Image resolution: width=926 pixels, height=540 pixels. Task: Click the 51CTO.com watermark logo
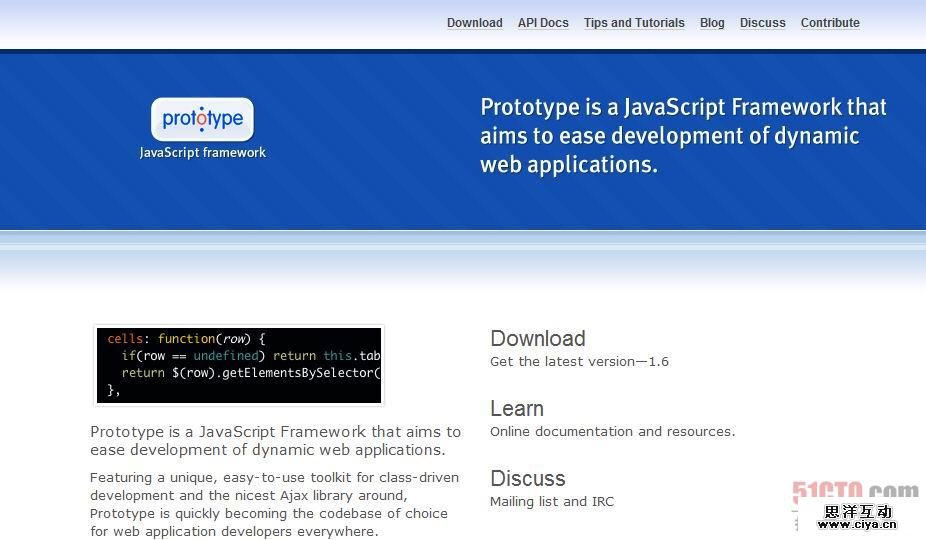coord(855,491)
